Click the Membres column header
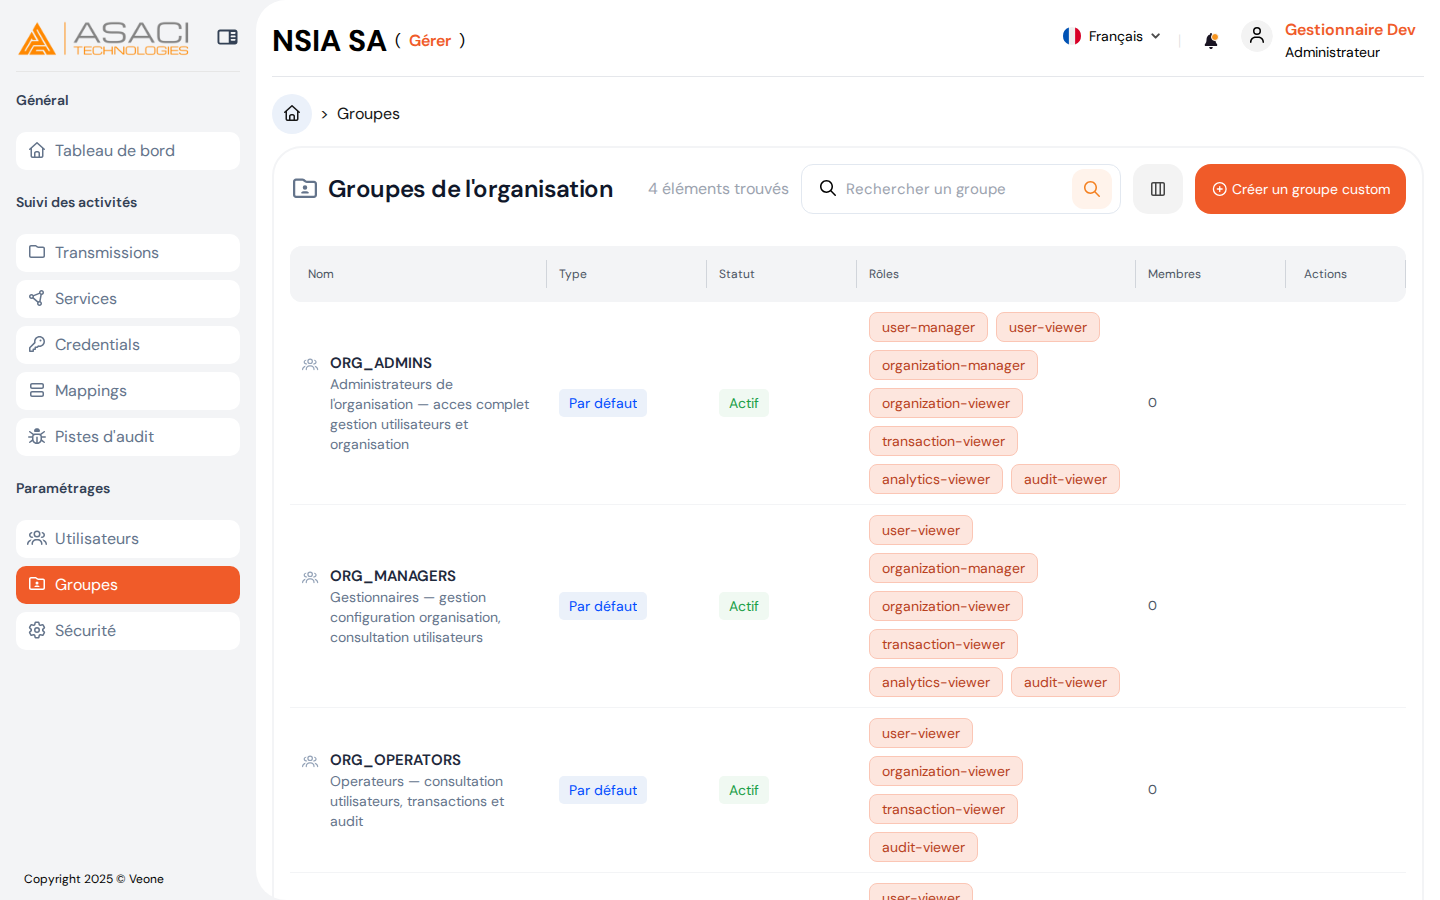 click(1174, 274)
